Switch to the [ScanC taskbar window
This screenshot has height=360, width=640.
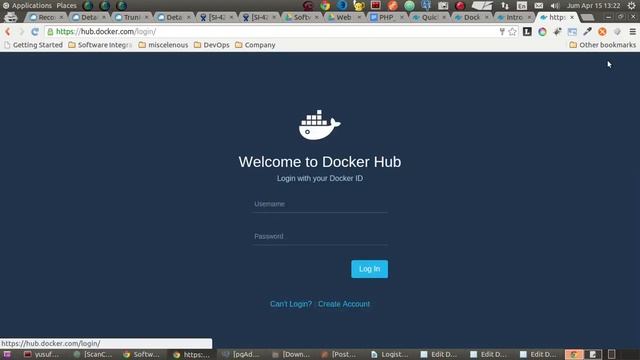(x=92, y=354)
